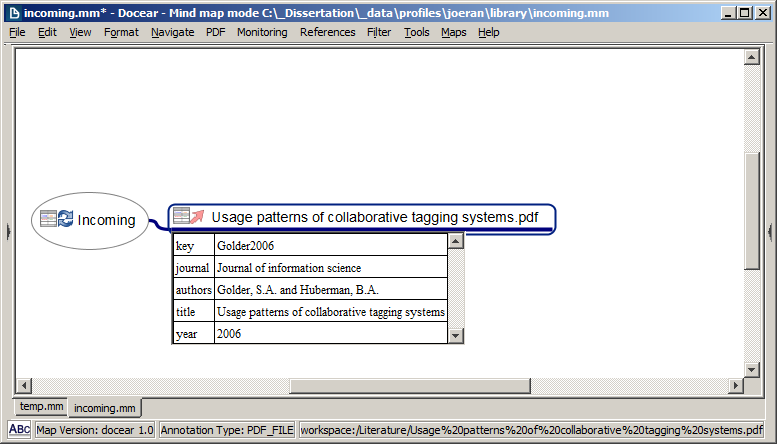Click the 'title' attribute name cell
This screenshot has height=444, width=777.
coord(194,311)
